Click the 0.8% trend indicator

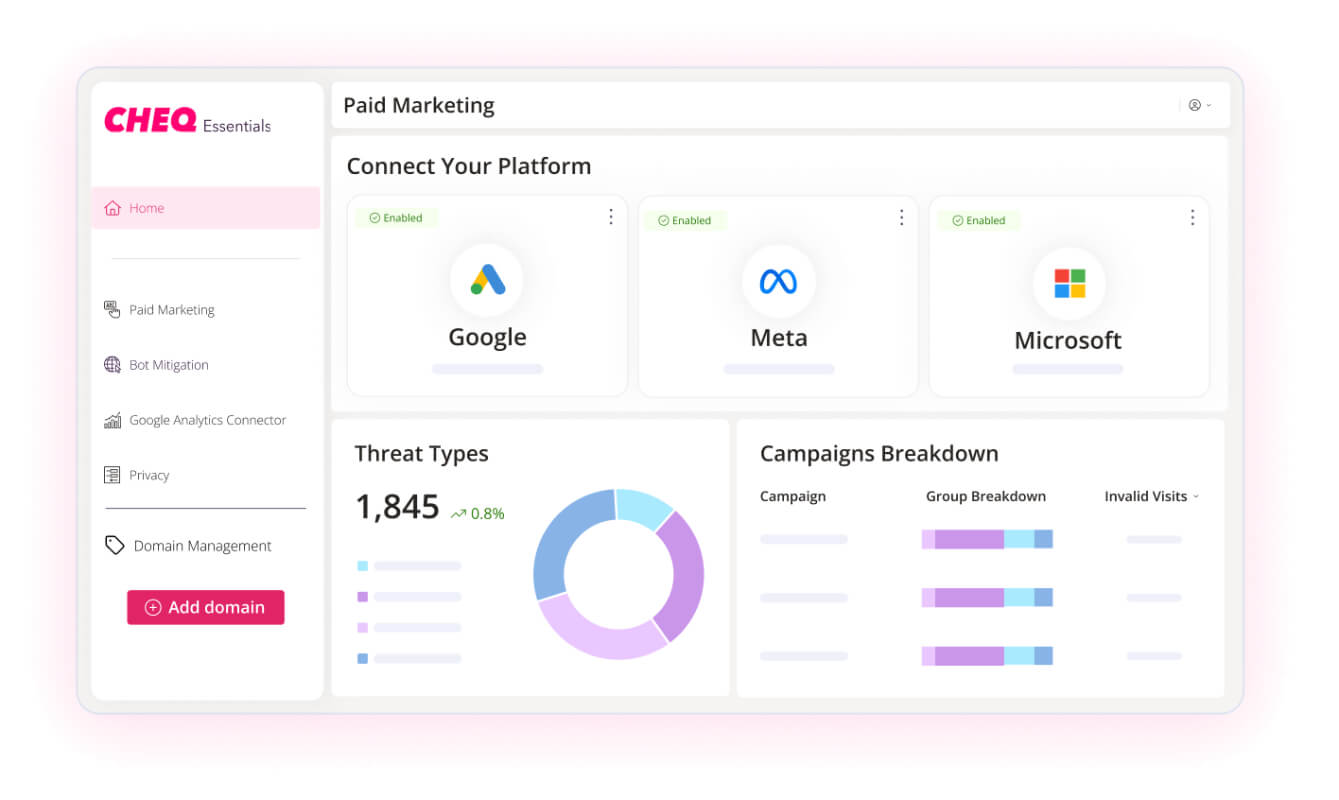click(x=478, y=514)
